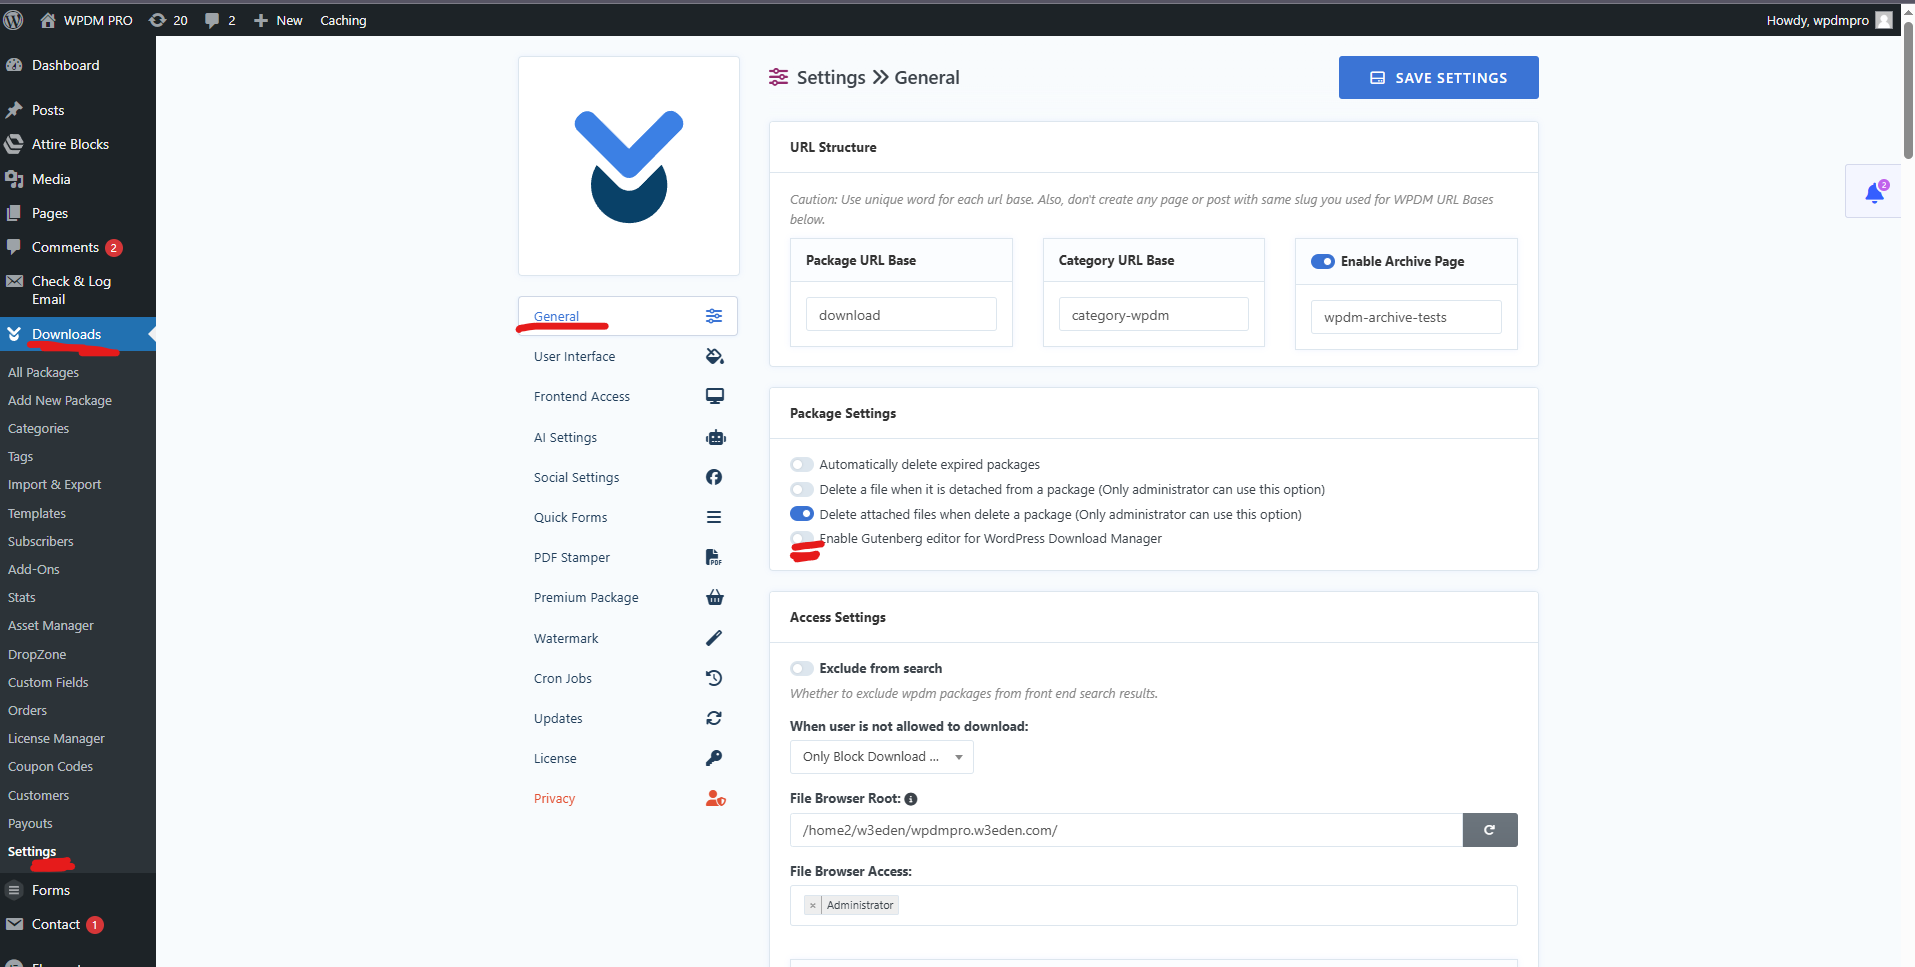Click the Category URL Base field
The width and height of the screenshot is (1915, 967).
1153,315
